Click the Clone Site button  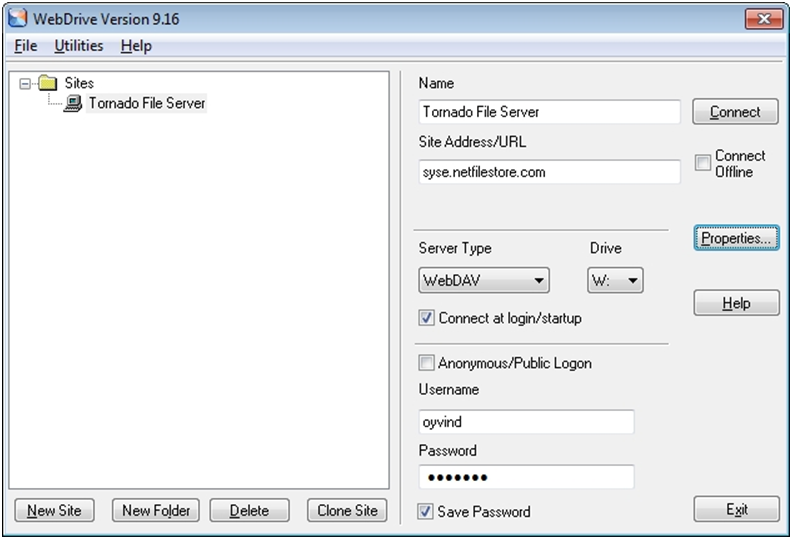coord(347,510)
